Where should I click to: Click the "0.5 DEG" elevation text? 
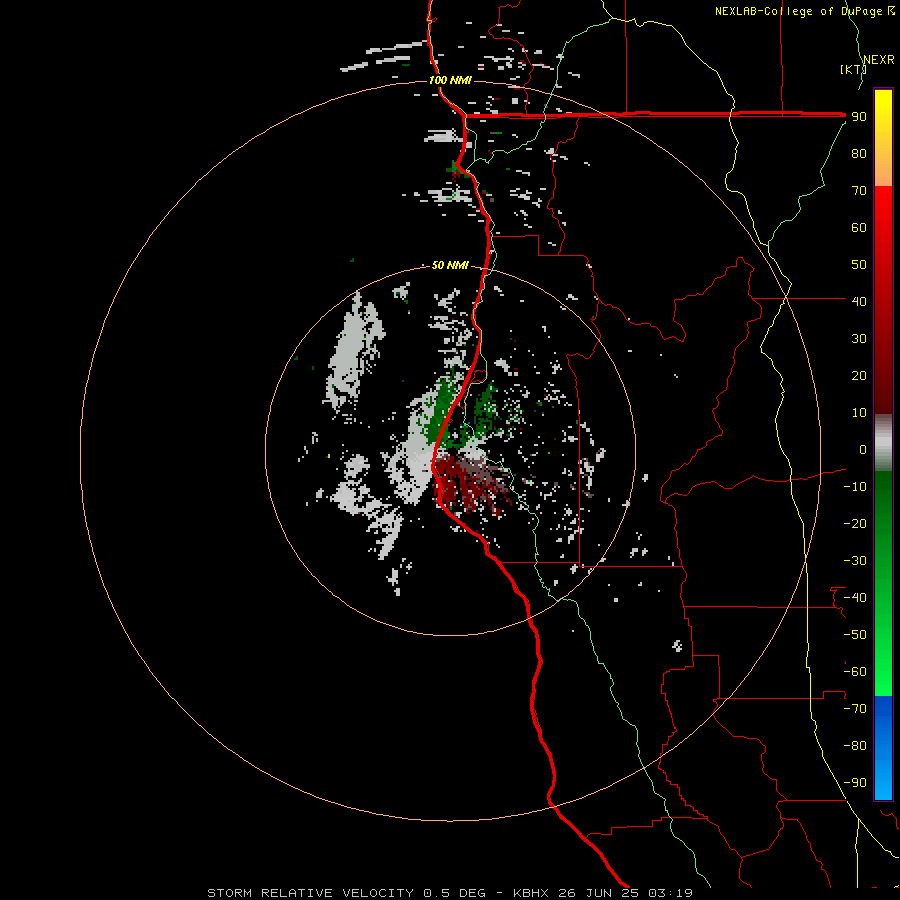(x=455, y=893)
